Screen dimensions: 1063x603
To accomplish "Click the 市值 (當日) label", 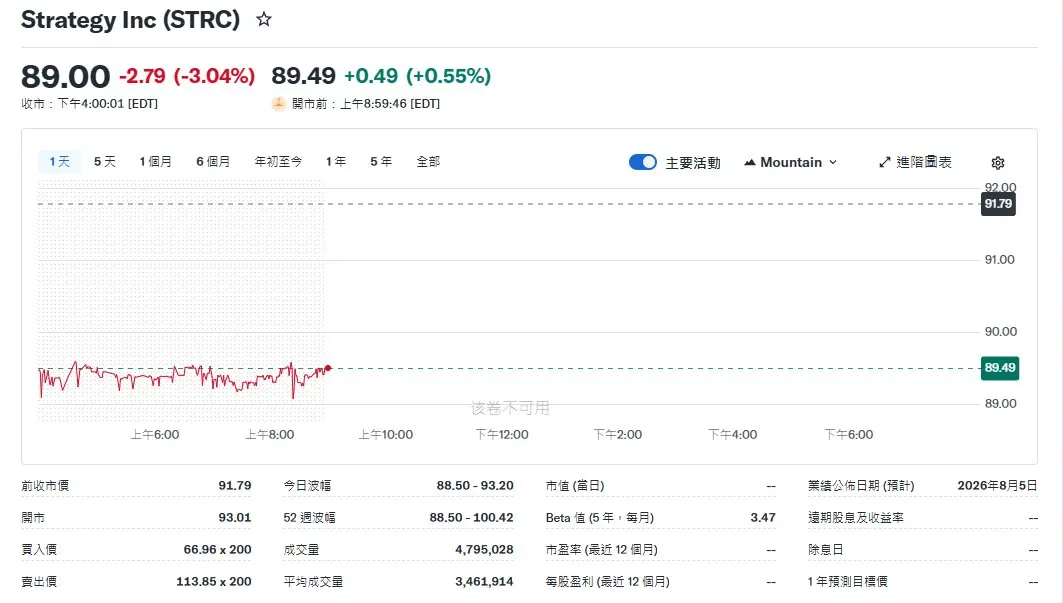I will pos(575,486).
